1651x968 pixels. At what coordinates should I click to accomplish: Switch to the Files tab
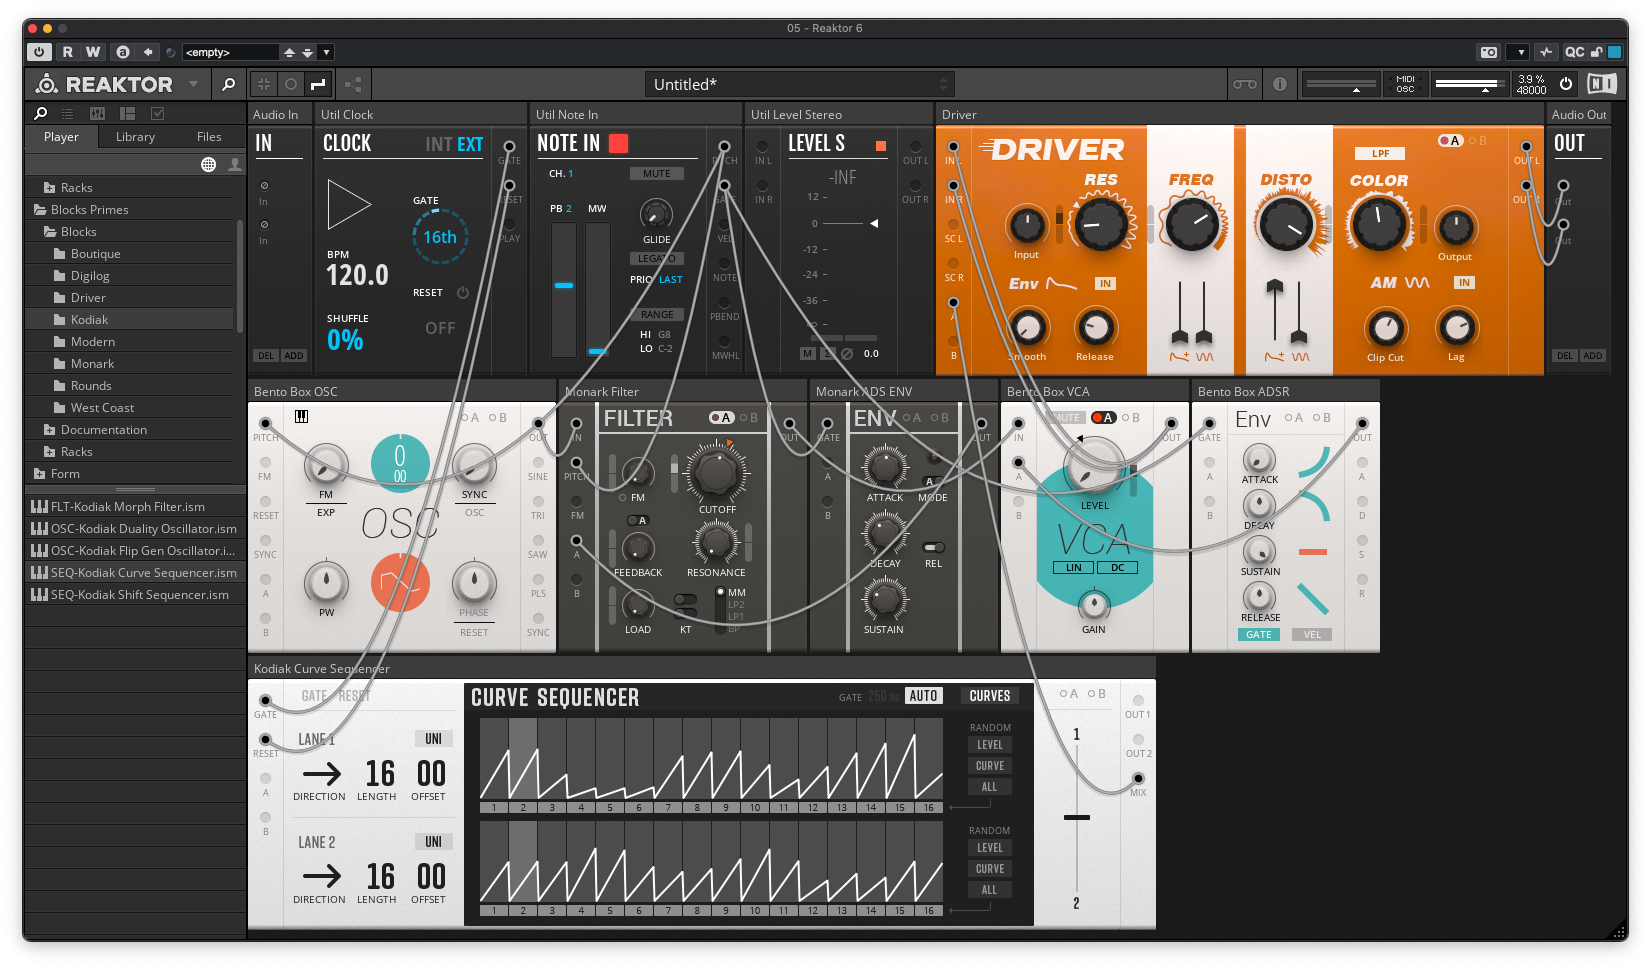point(209,137)
